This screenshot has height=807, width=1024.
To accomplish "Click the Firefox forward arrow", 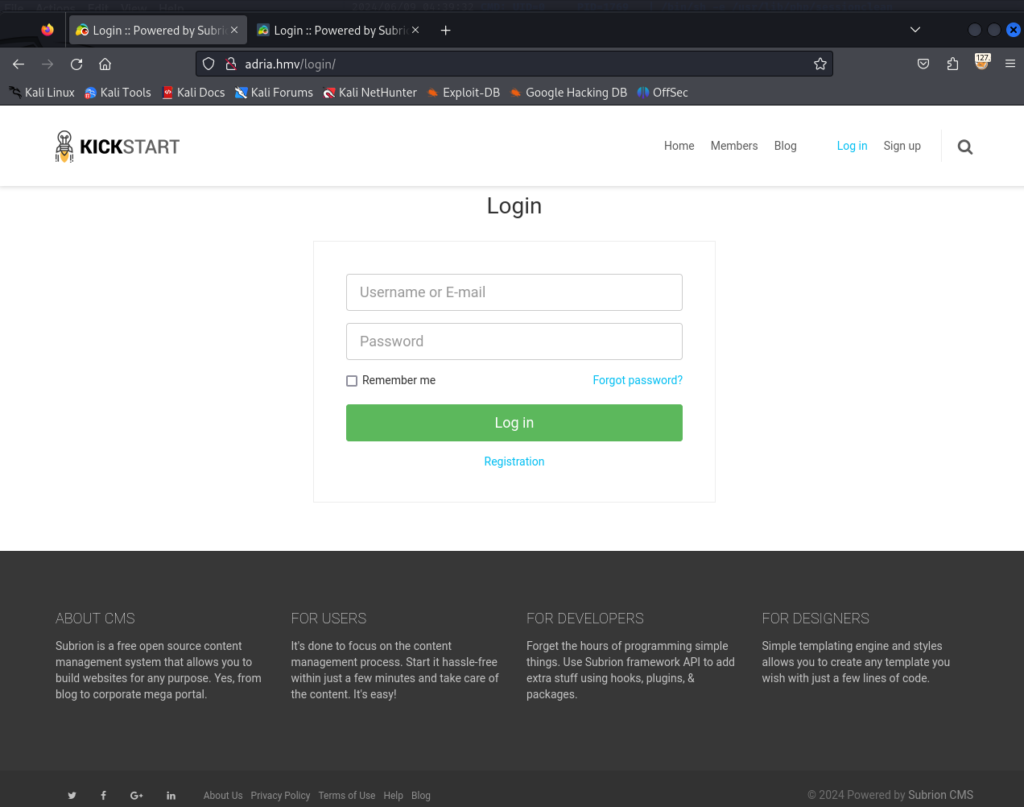I will click(x=47, y=64).
